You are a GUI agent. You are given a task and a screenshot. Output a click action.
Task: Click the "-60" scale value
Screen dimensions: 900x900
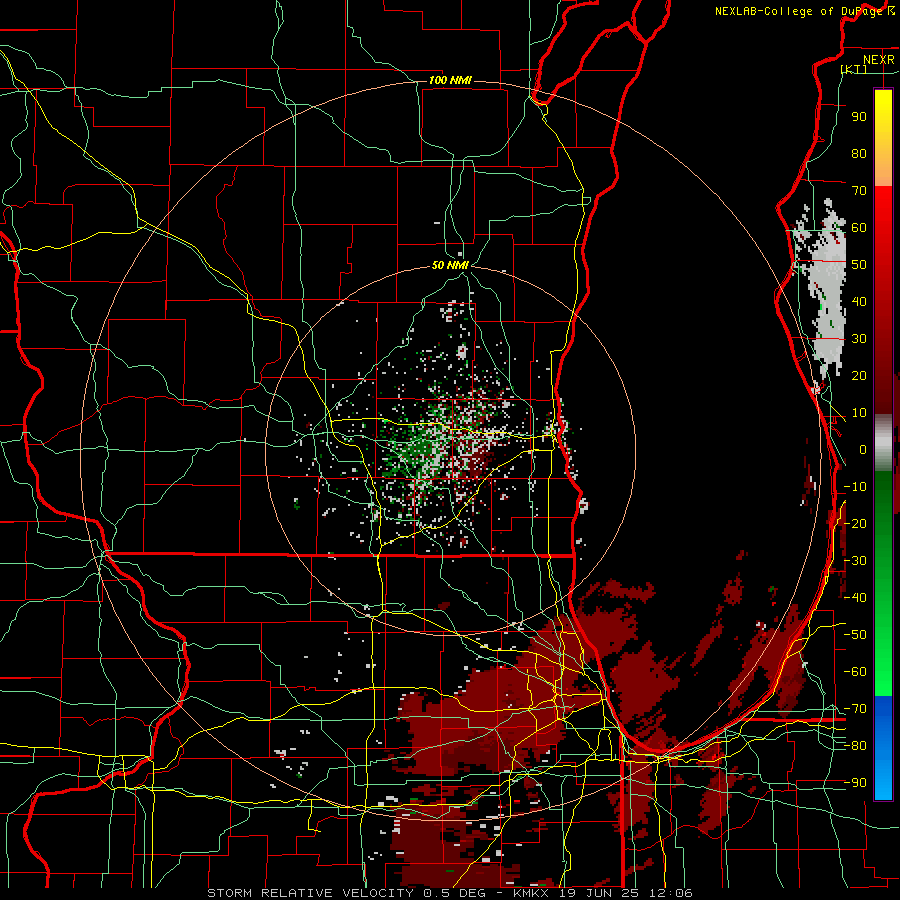click(x=855, y=672)
